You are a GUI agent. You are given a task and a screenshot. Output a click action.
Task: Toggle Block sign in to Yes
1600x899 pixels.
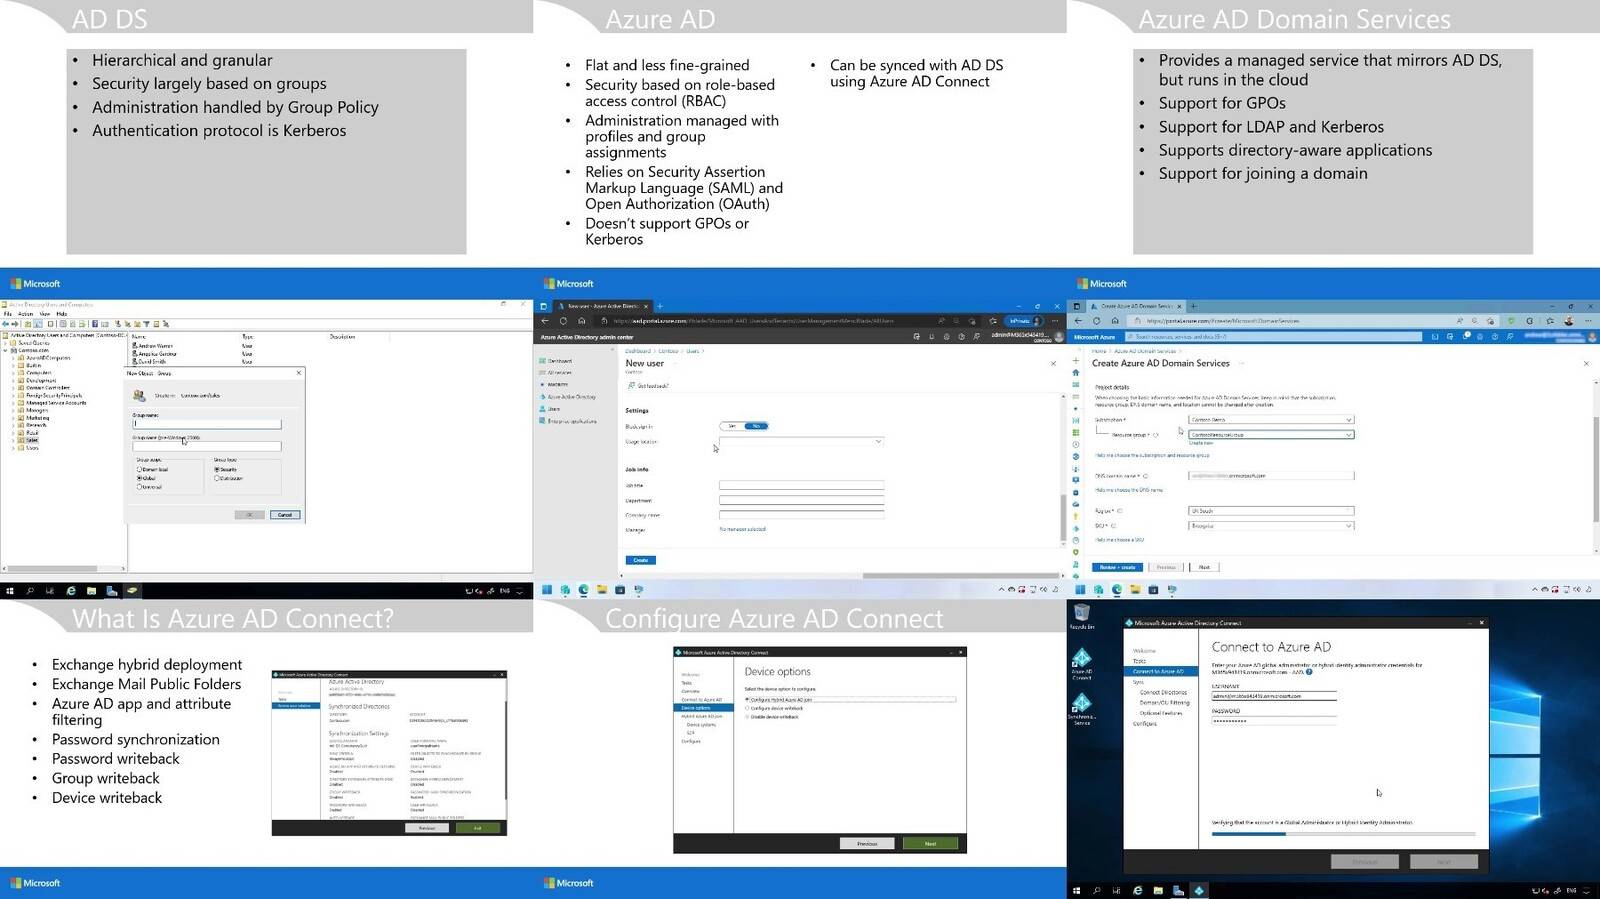click(x=733, y=426)
